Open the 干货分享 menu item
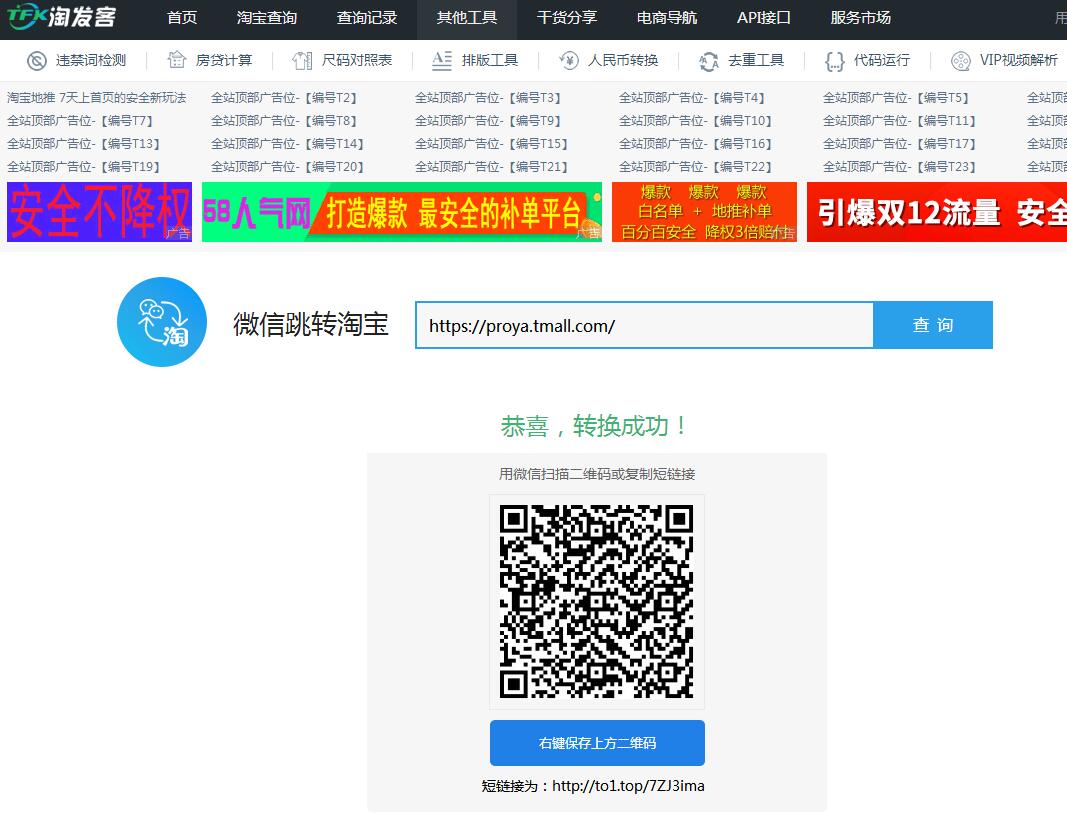 coord(567,18)
